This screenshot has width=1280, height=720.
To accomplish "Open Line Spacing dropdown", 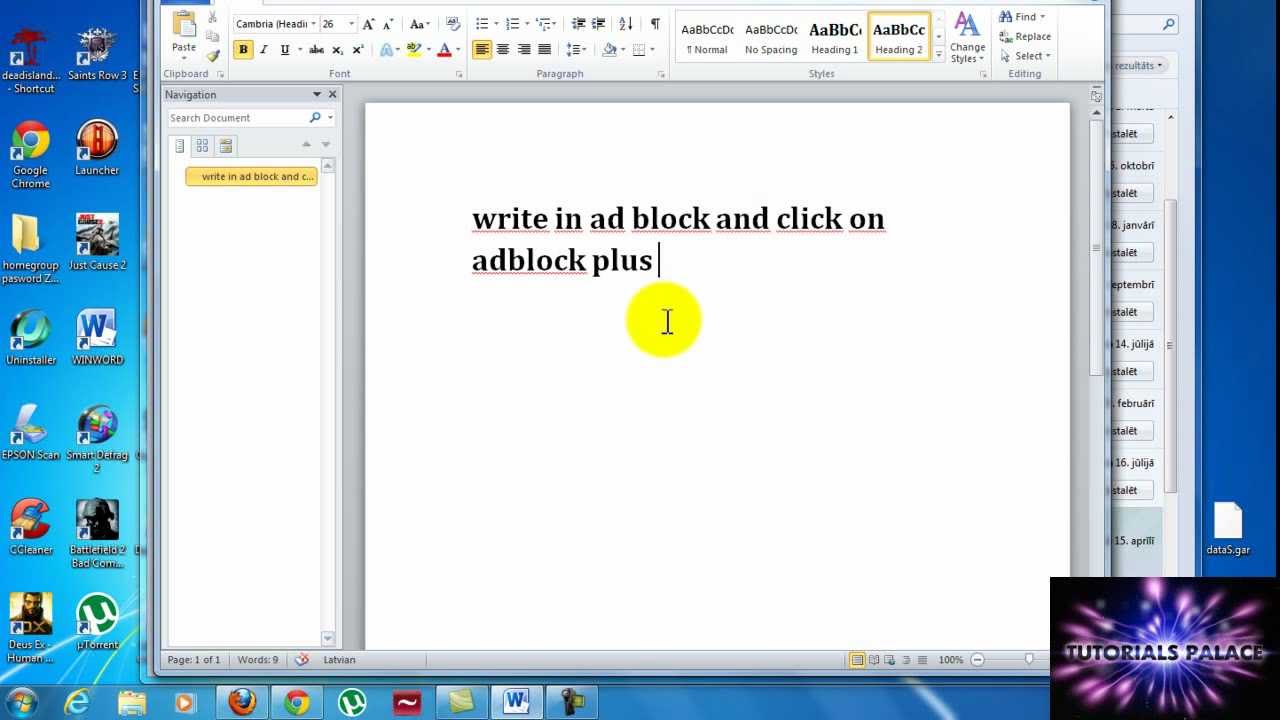I will [x=576, y=50].
